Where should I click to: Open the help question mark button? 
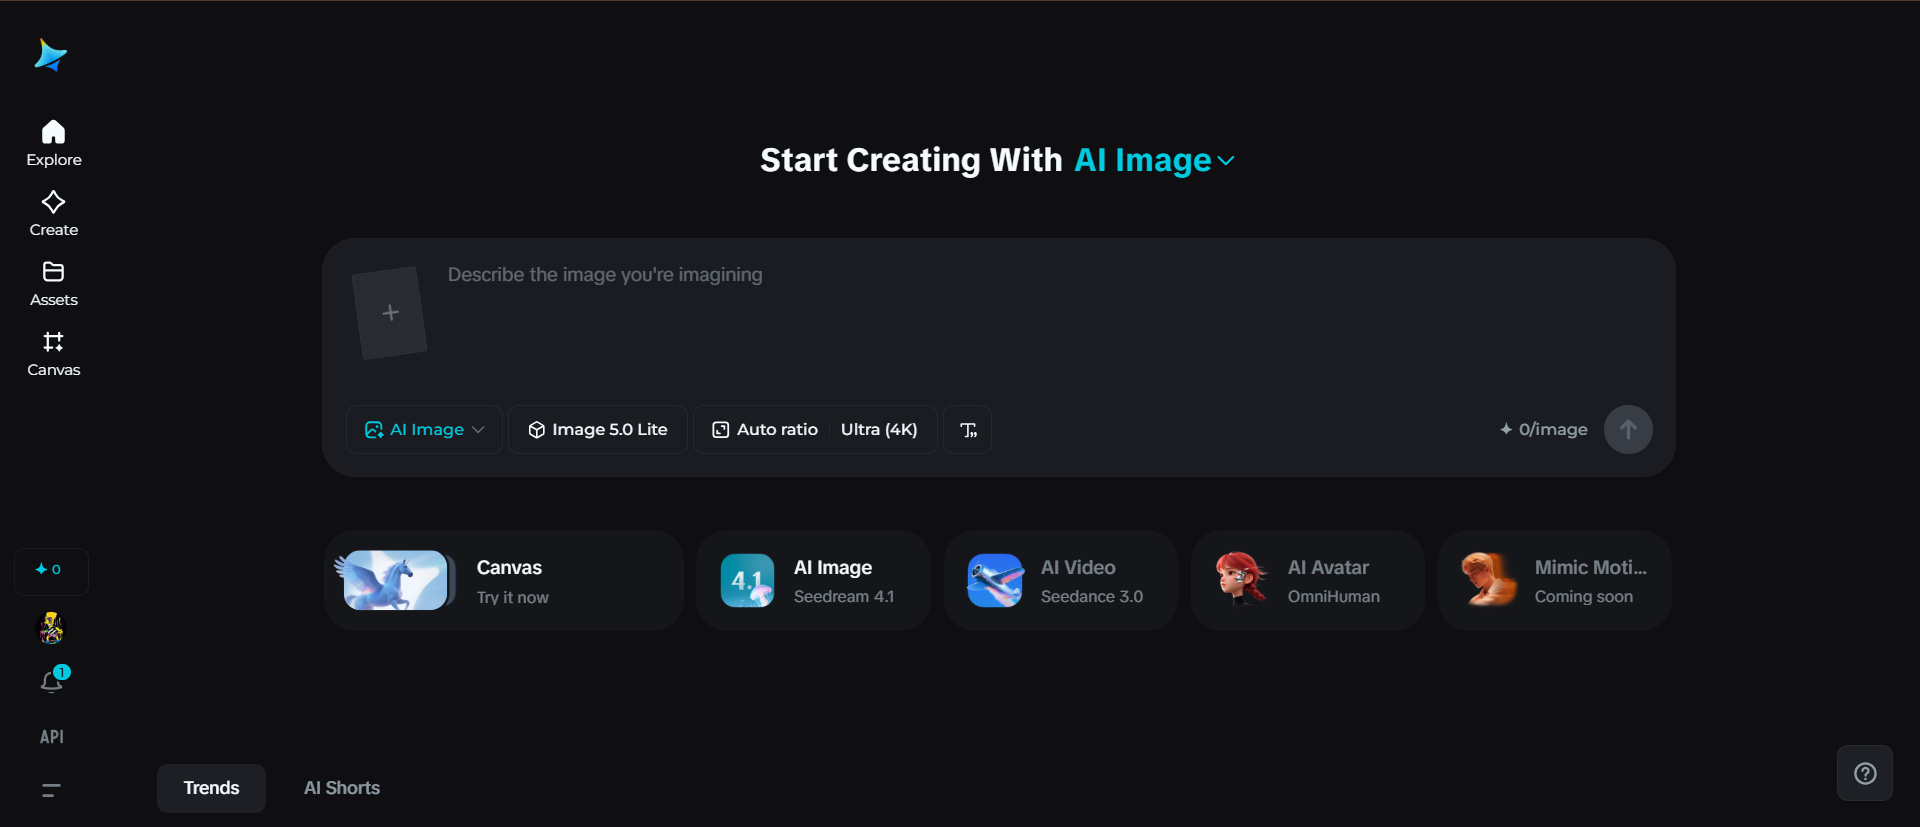click(x=1865, y=773)
